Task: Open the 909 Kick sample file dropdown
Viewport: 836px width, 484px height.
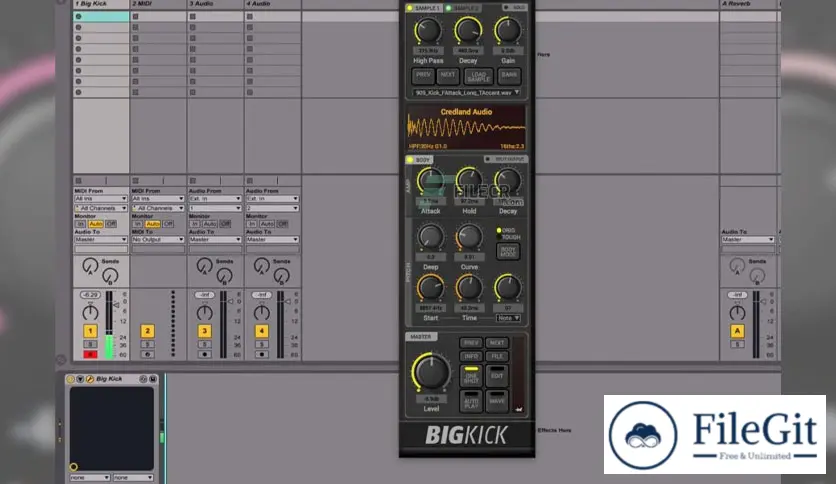Action: [x=467, y=93]
